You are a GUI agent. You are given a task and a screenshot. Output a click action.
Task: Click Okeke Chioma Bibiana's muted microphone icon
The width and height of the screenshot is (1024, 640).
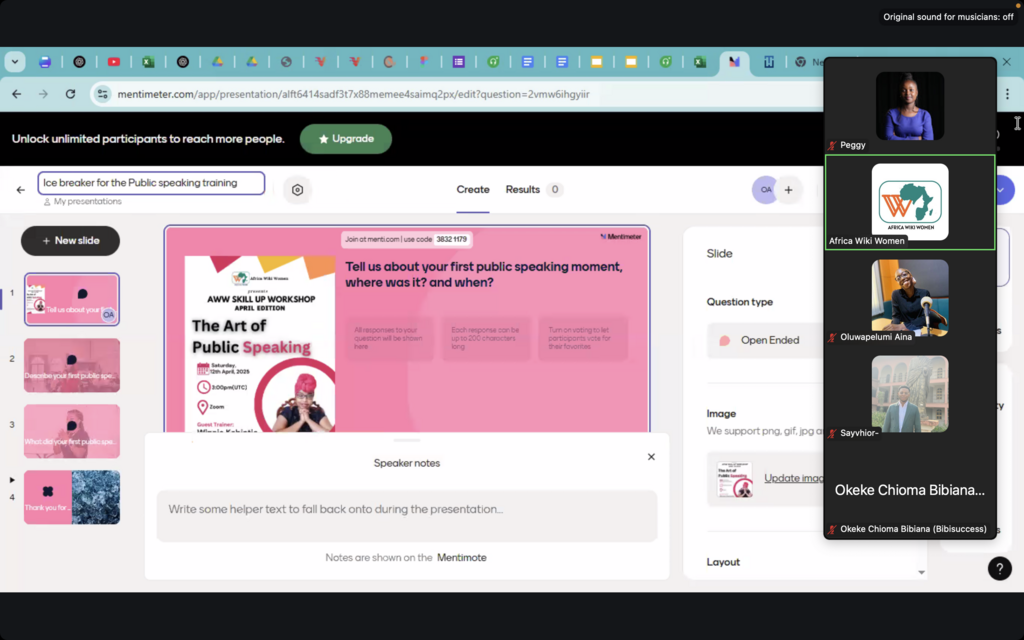click(x=832, y=530)
